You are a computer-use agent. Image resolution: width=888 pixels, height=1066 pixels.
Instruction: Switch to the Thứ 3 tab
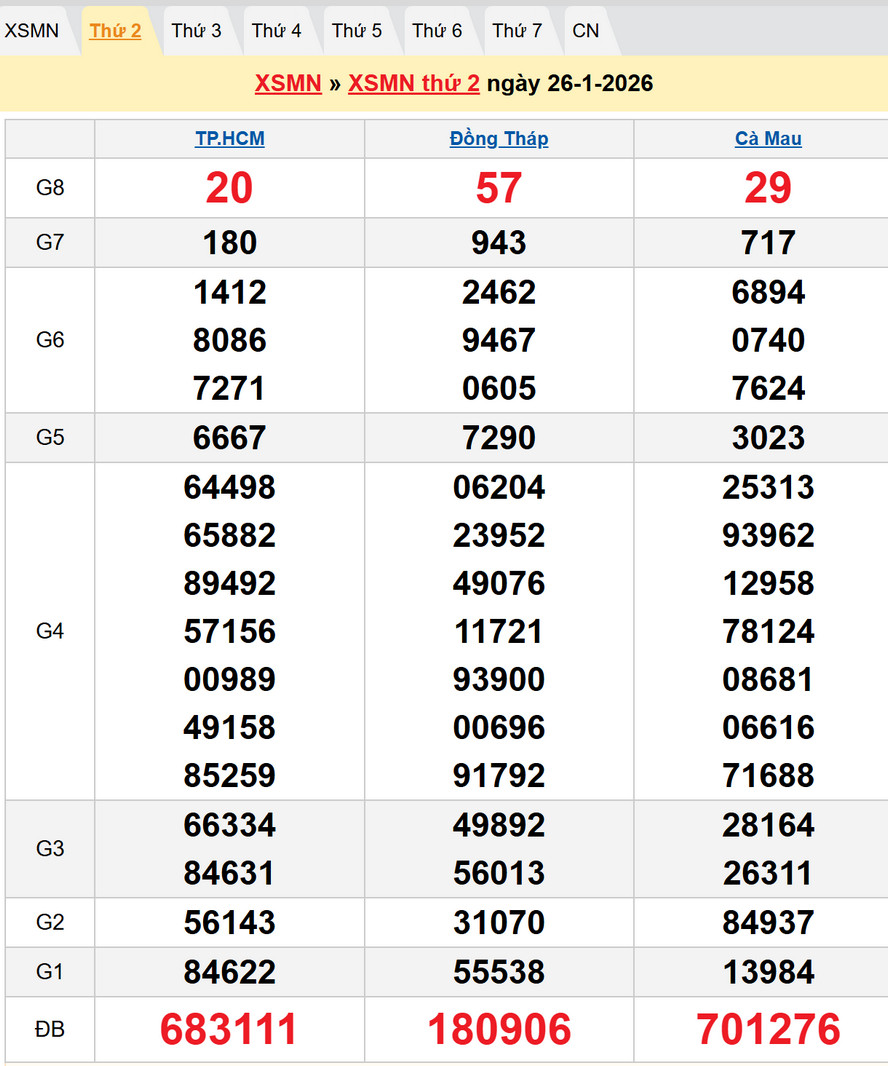click(x=196, y=31)
